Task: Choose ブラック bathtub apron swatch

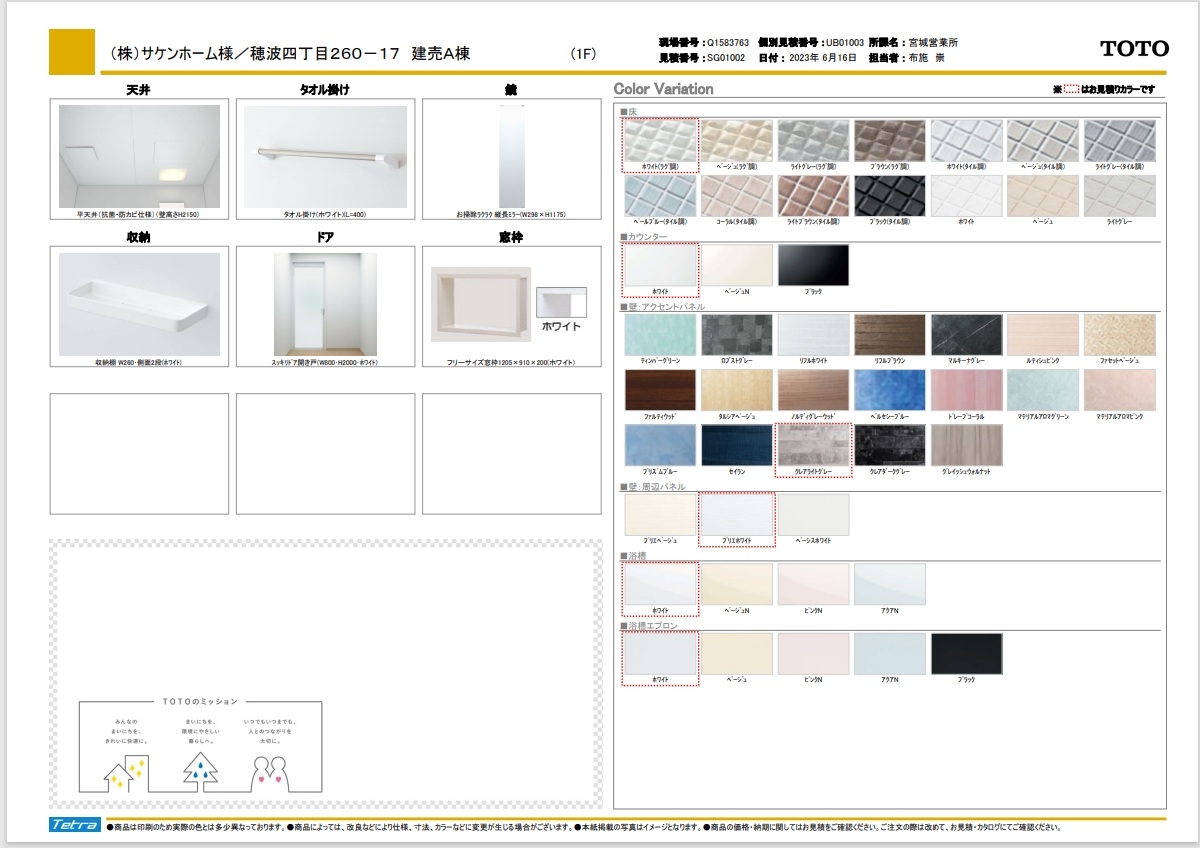Action: coord(966,654)
